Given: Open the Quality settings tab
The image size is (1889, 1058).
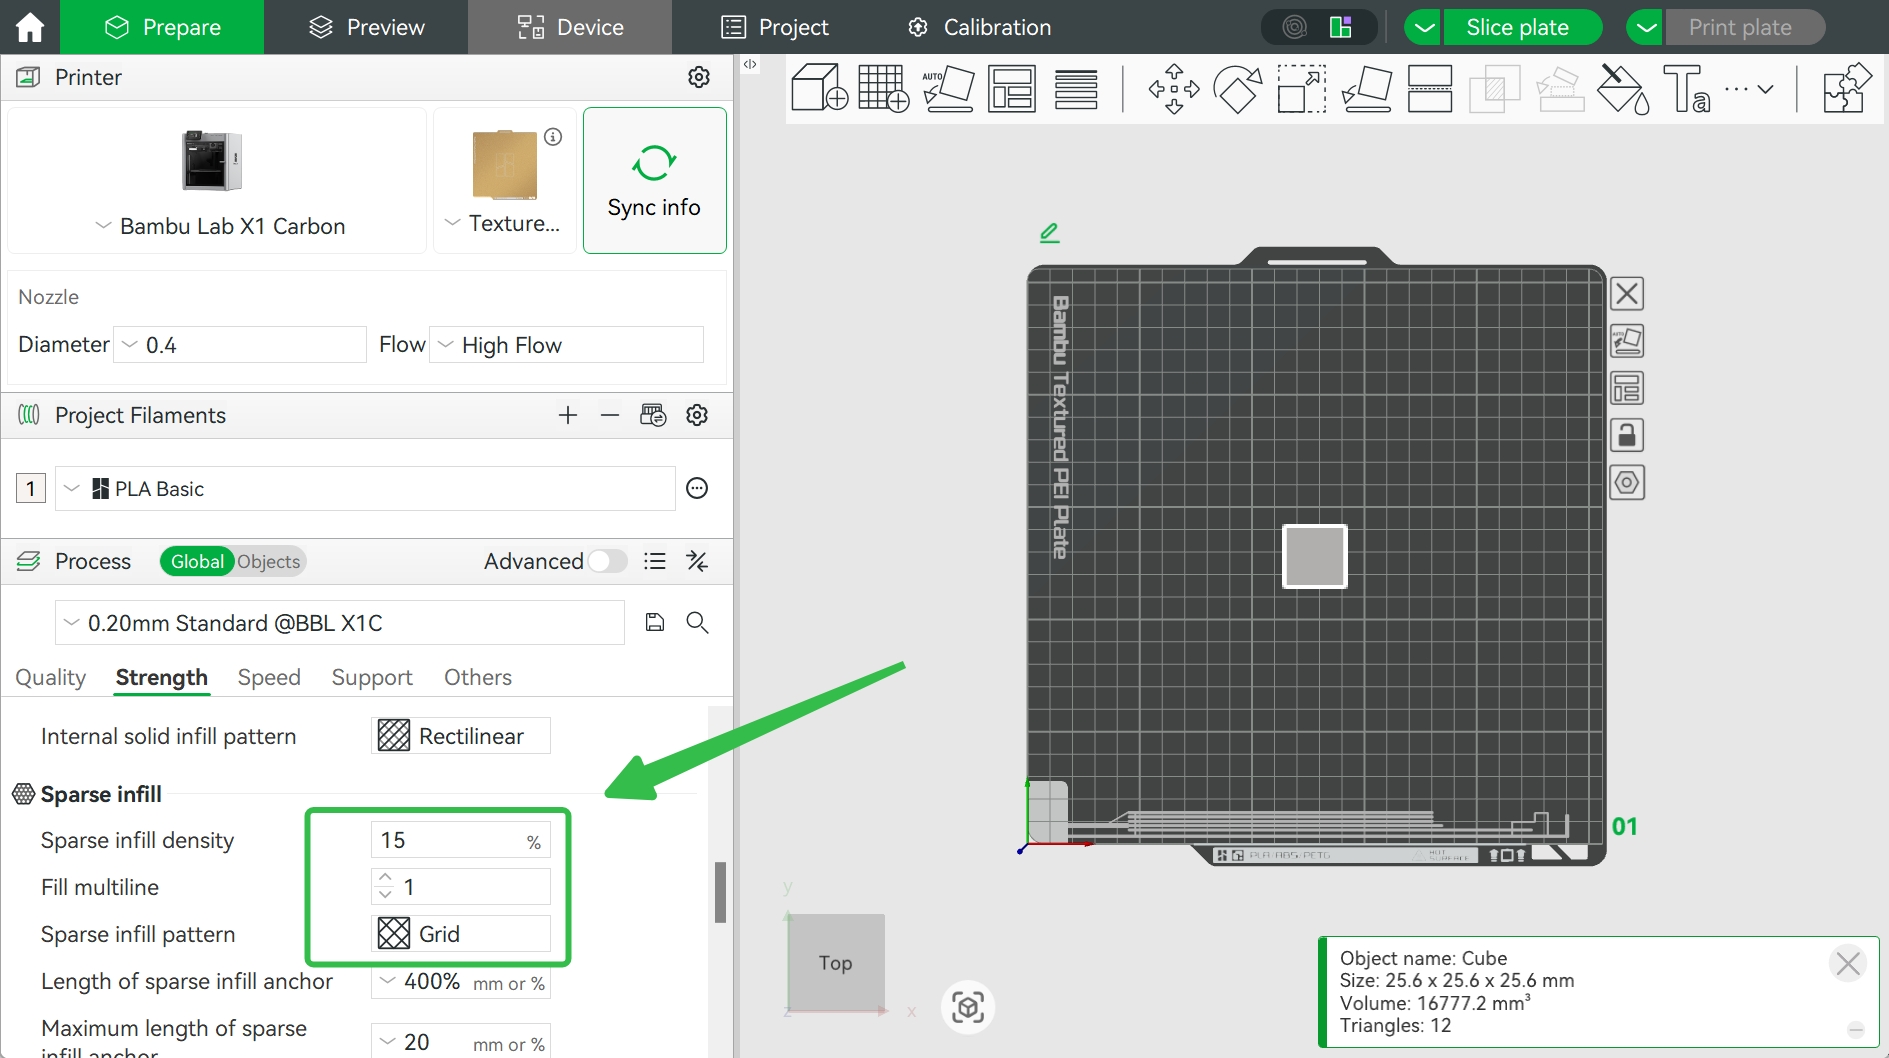Looking at the screenshot, I should pyautogui.click(x=51, y=677).
